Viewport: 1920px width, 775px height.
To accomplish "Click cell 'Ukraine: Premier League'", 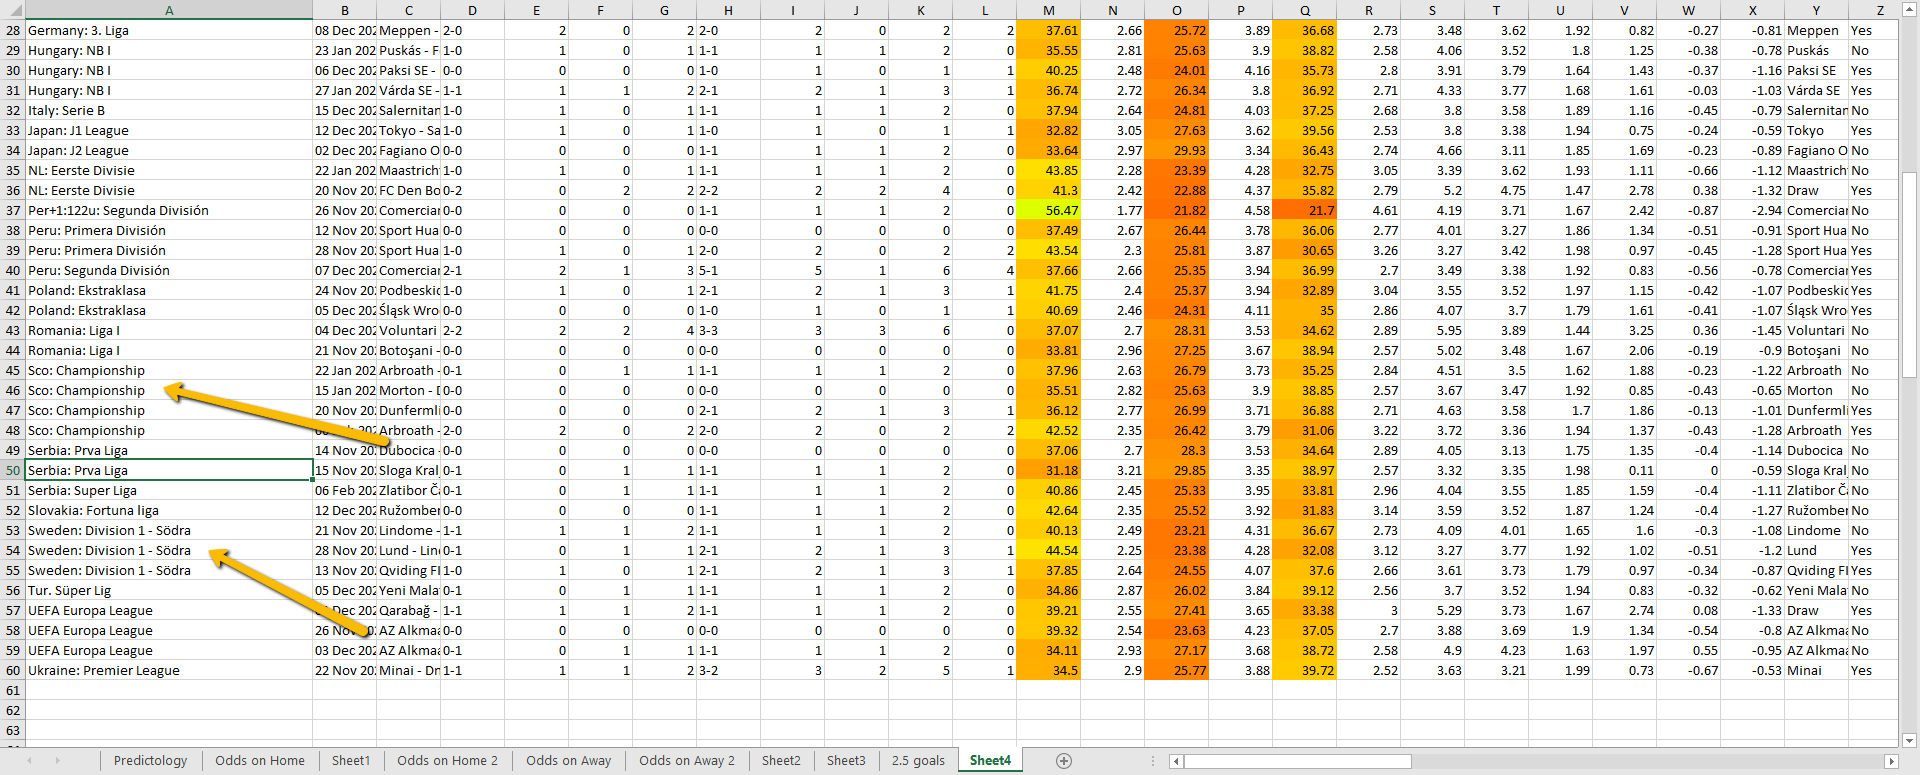I will pyautogui.click(x=169, y=670).
